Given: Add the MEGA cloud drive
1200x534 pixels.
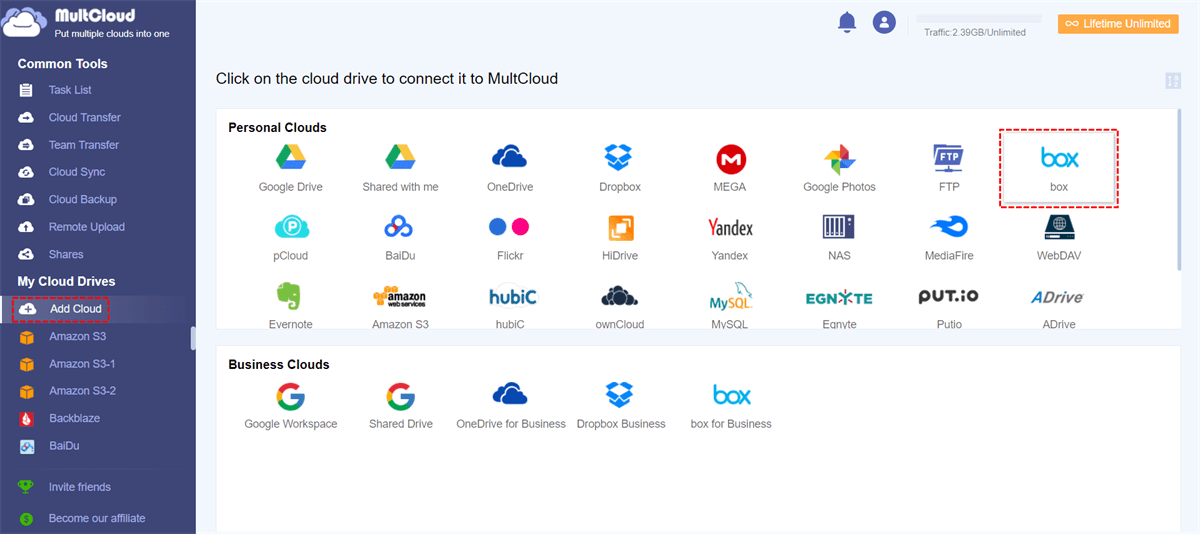Looking at the screenshot, I should pos(731,158).
